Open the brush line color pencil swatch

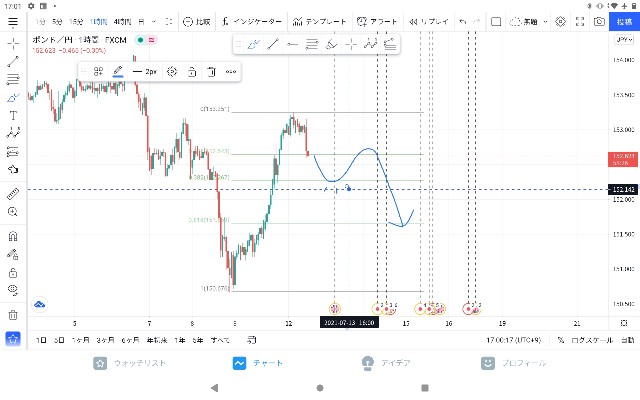(x=118, y=72)
